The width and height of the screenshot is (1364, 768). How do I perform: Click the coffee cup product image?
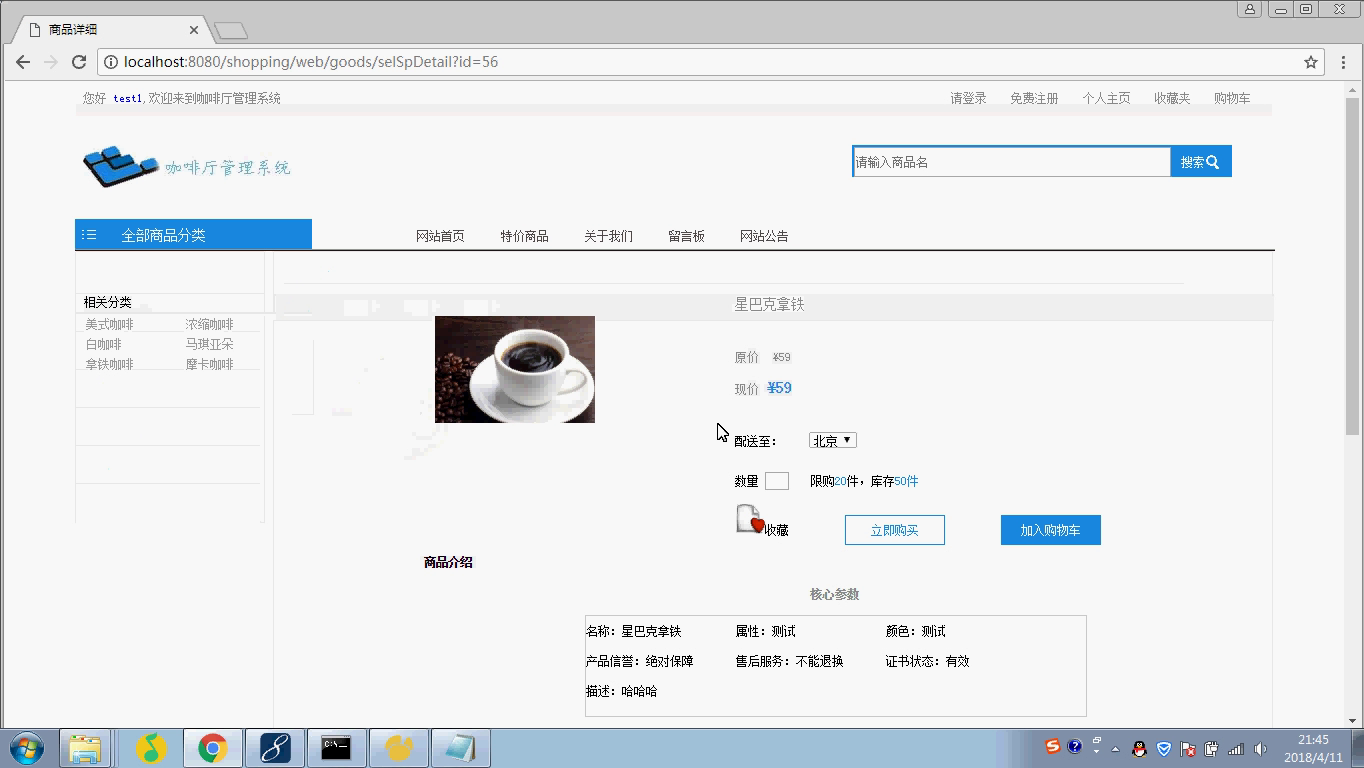(x=515, y=369)
